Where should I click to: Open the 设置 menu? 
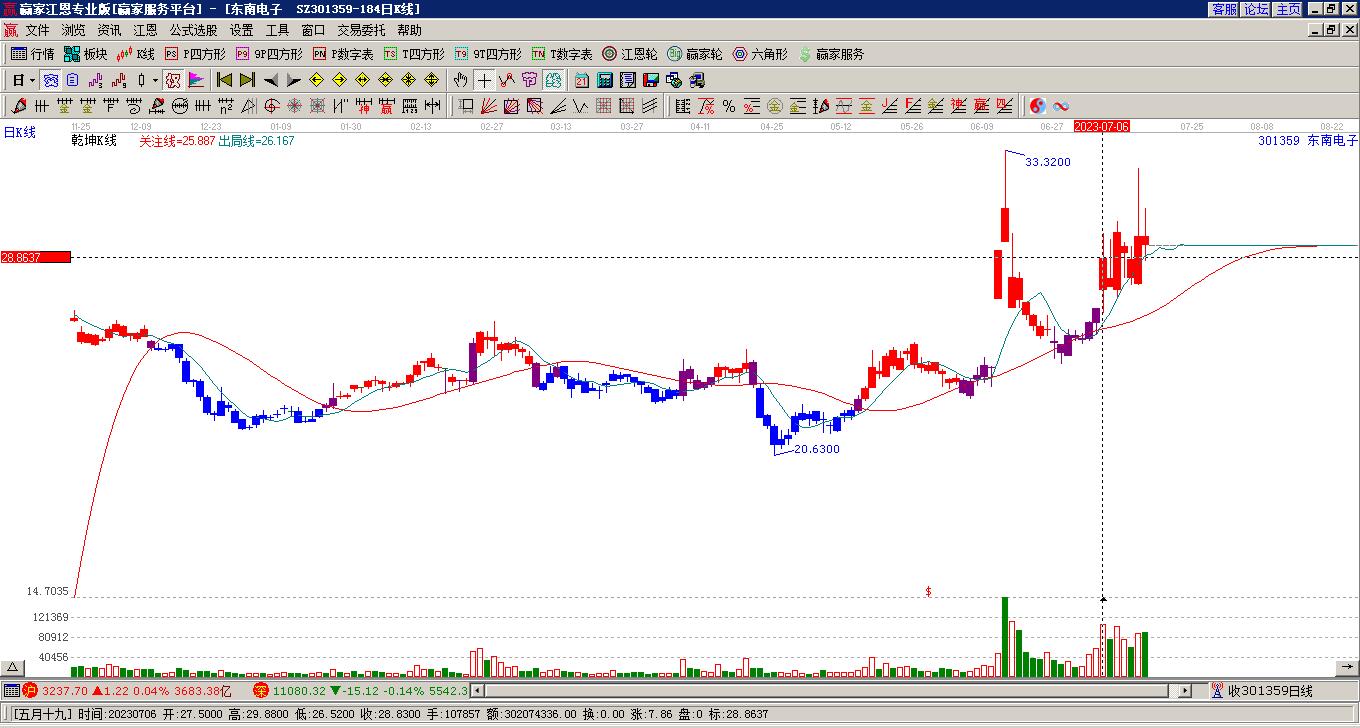pyautogui.click(x=241, y=30)
